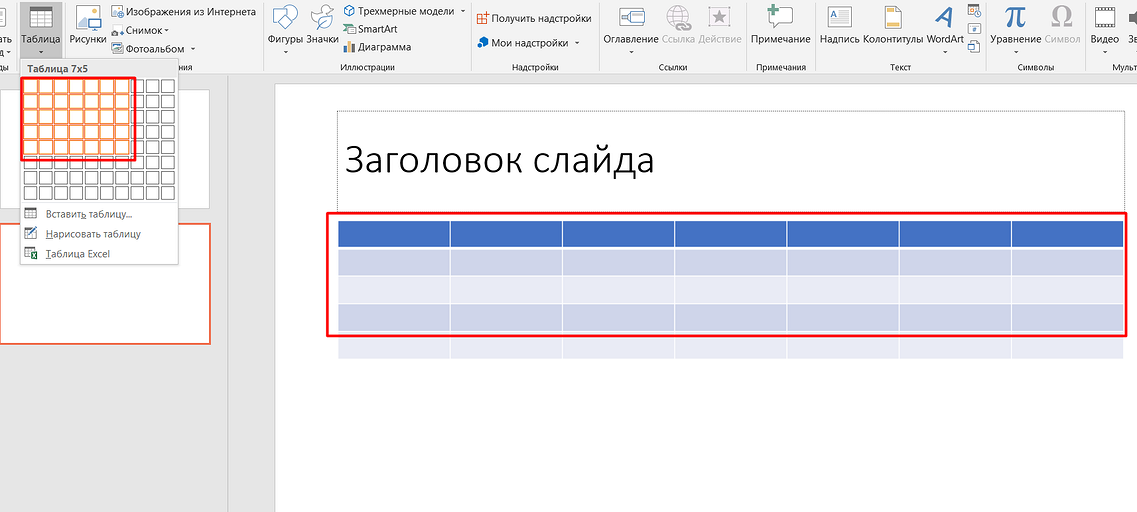
Task: Choose Вставить таблицу... menu entry
Action: coord(88,214)
